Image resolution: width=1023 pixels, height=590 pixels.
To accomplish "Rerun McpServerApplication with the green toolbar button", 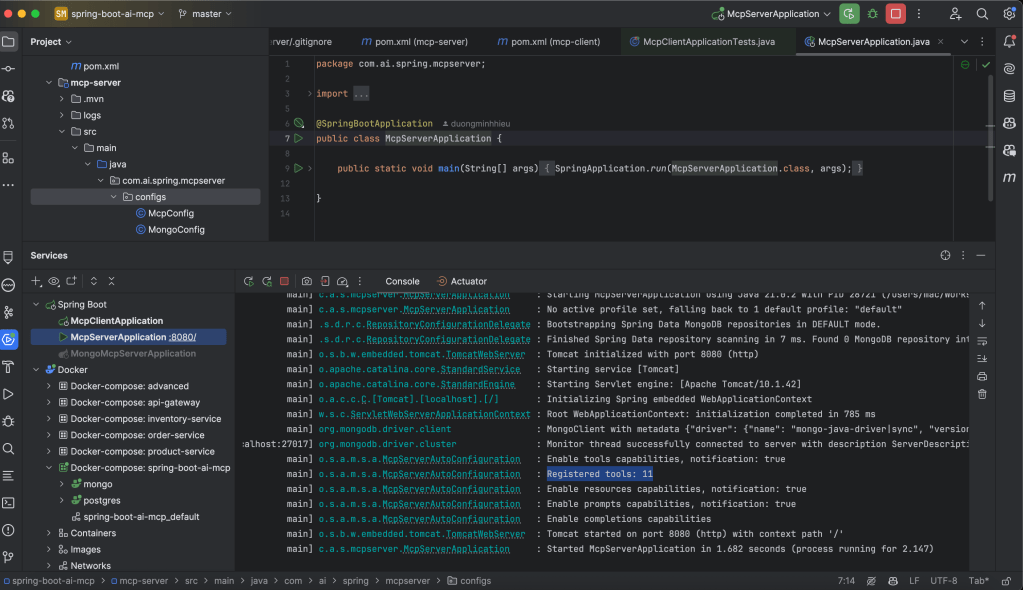I will [849, 14].
